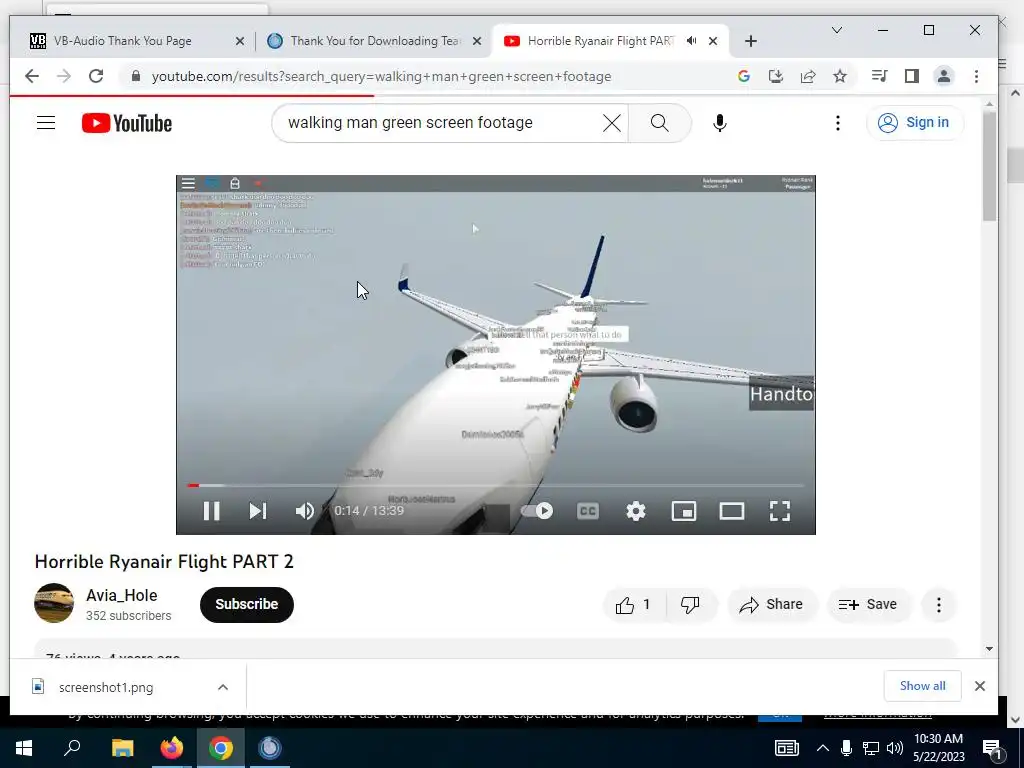Close the Horrible Ryanair Flight tab

(x=713, y=40)
